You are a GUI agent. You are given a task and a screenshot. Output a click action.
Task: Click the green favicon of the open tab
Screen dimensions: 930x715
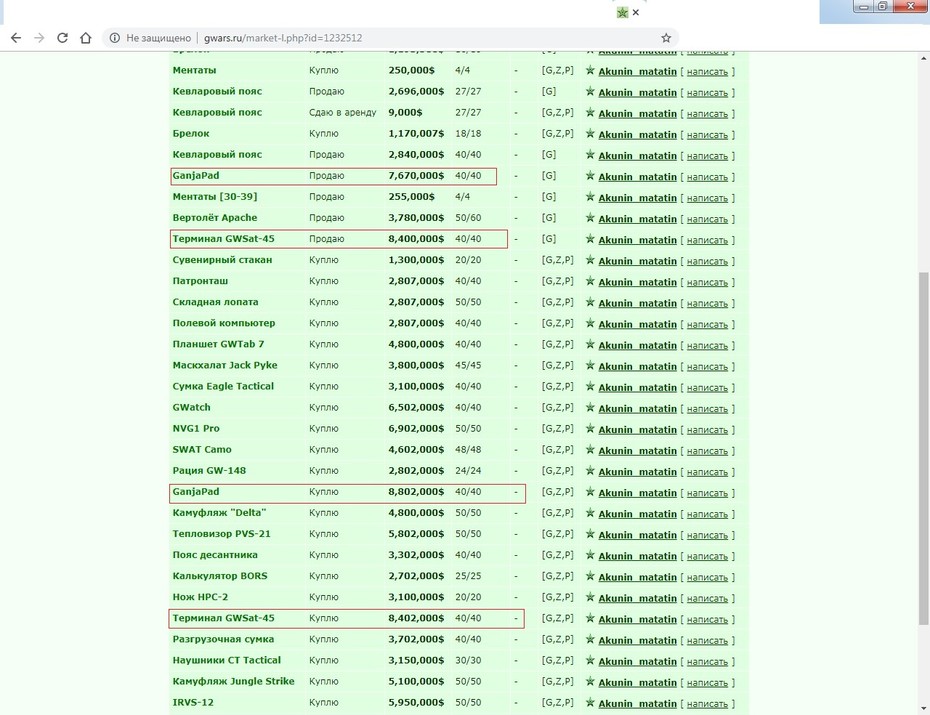pyautogui.click(x=622, y=12)
